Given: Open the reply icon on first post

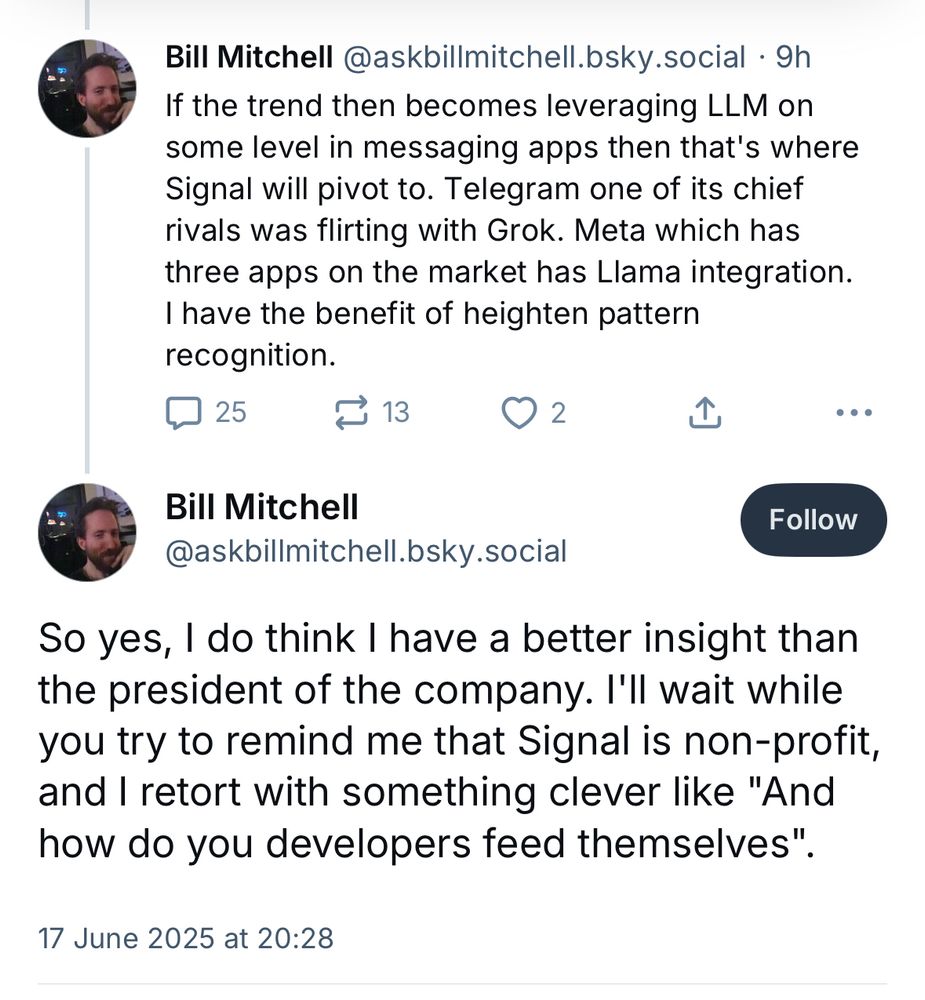Looking at the screenshot, I should (184, 413).
